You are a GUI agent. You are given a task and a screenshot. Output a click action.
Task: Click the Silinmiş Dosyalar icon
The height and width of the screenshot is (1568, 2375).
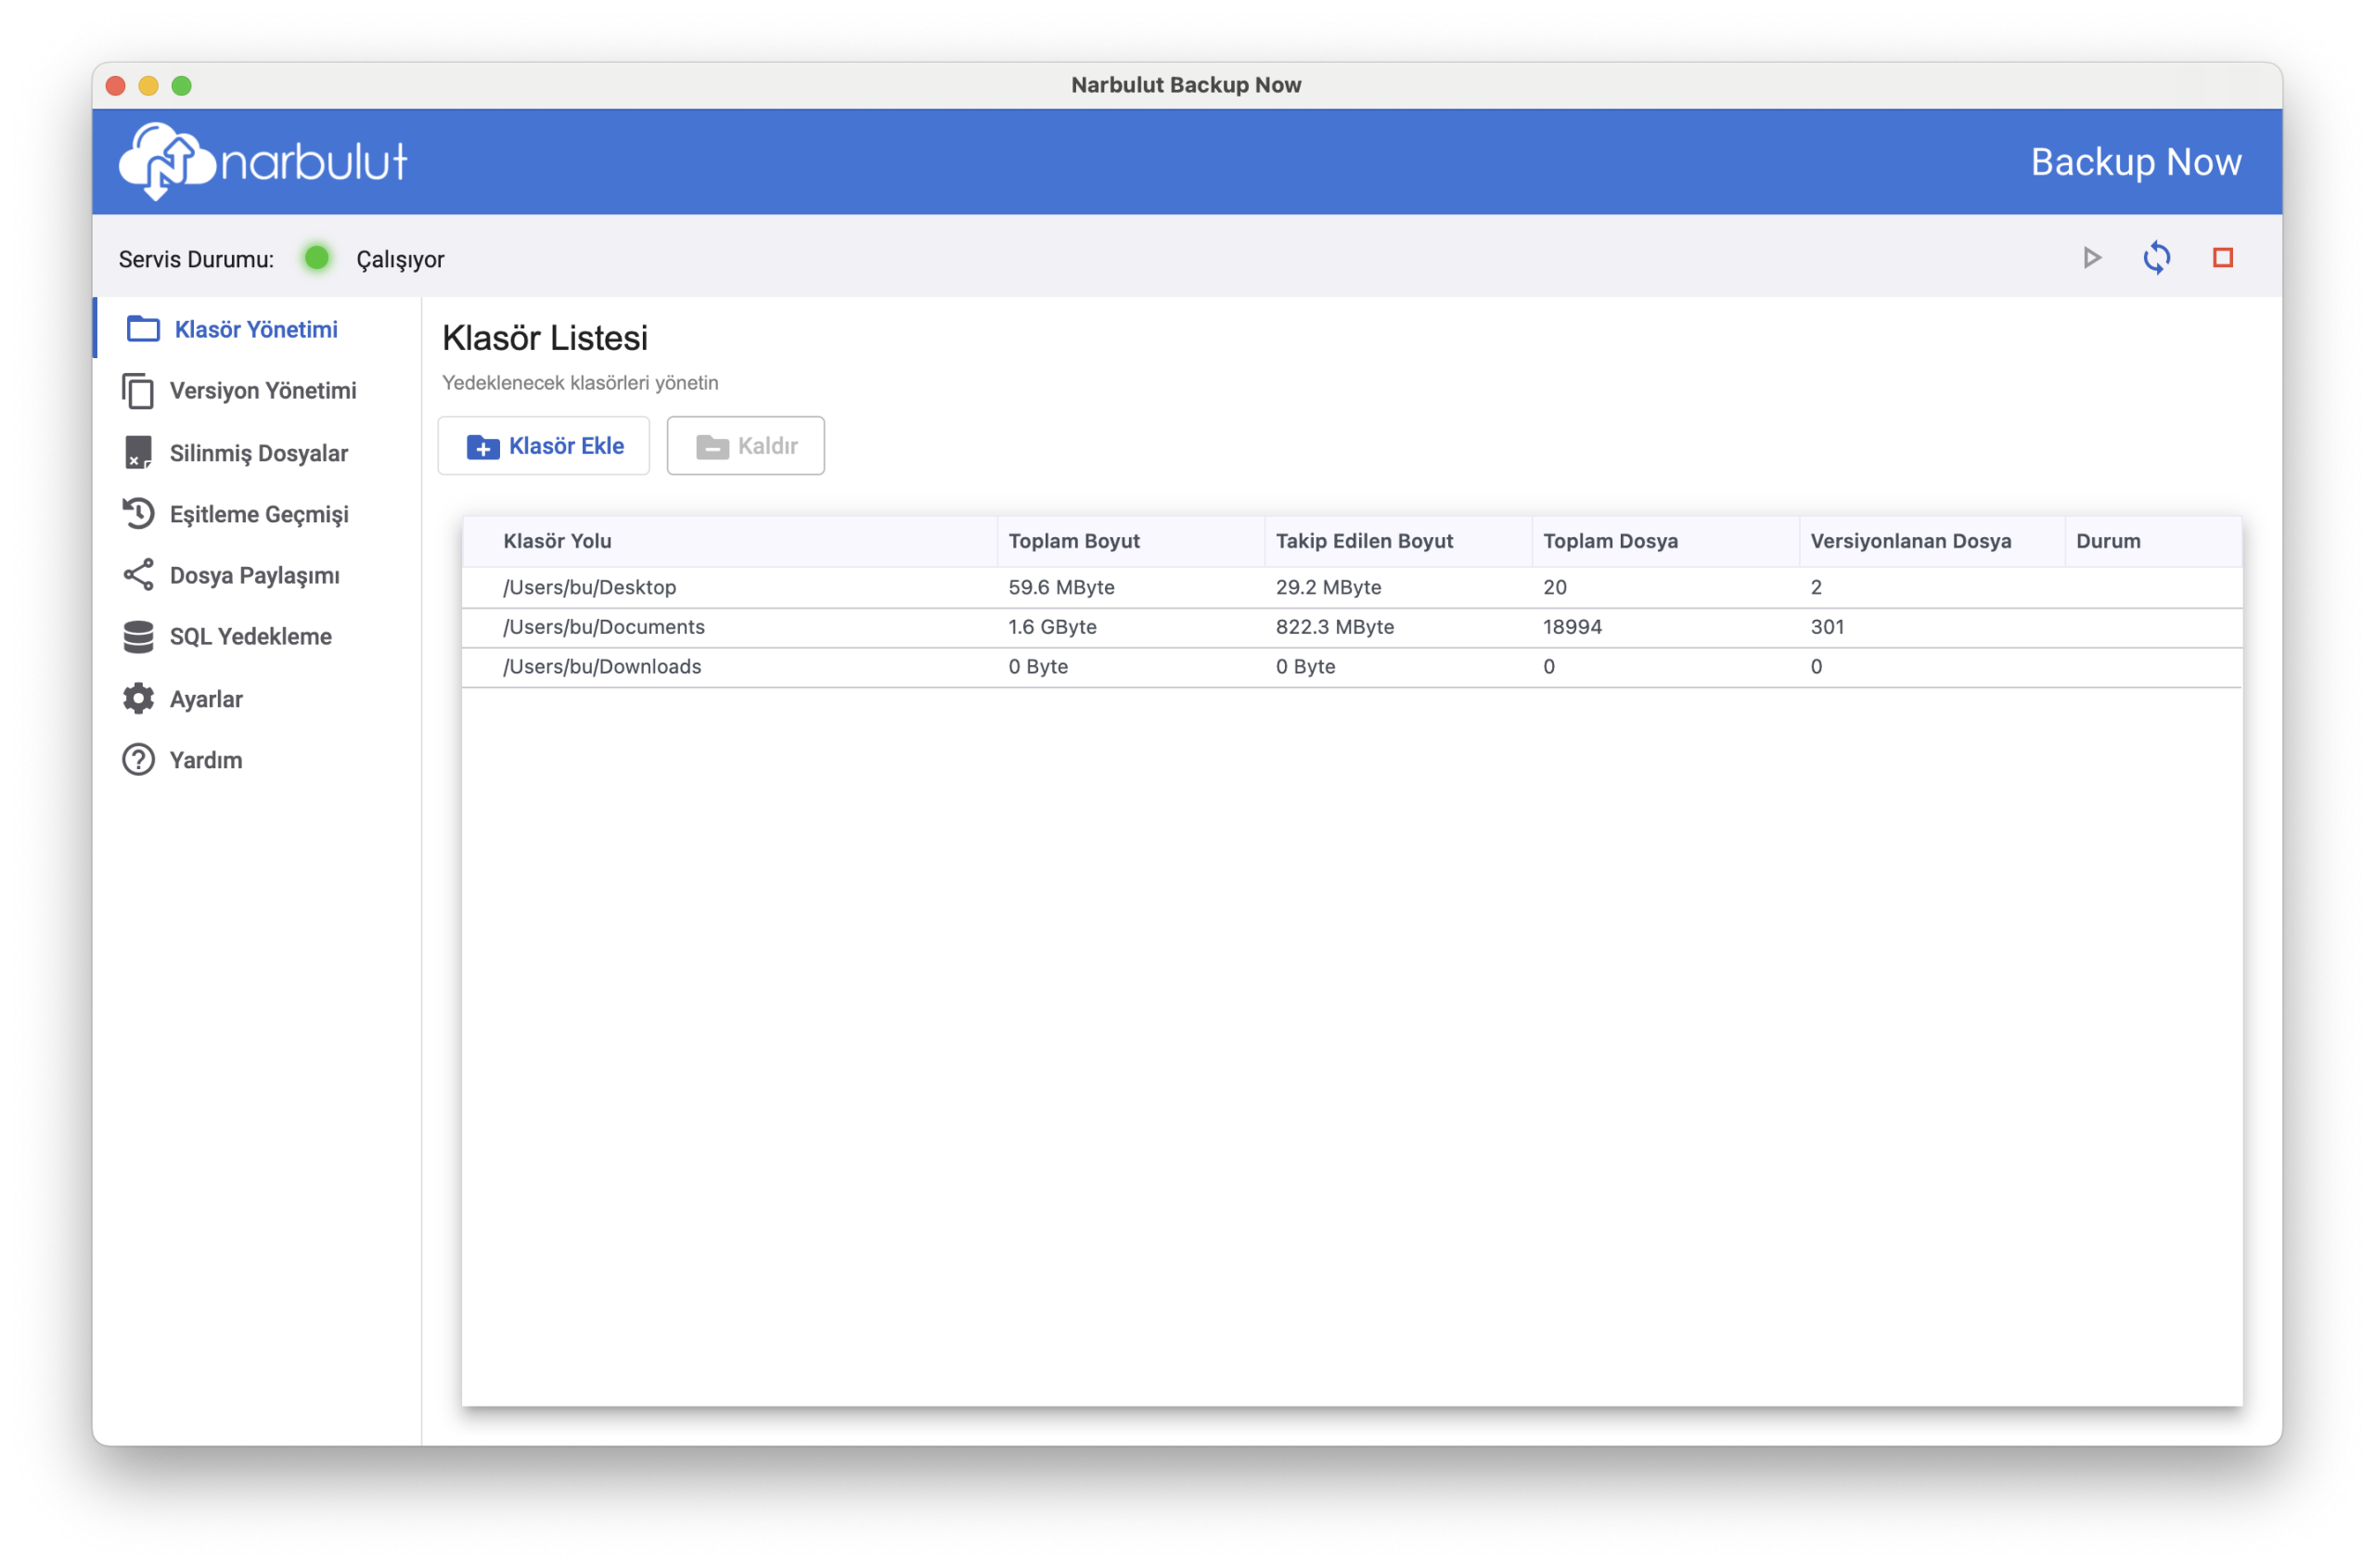[x=138, y=453]
